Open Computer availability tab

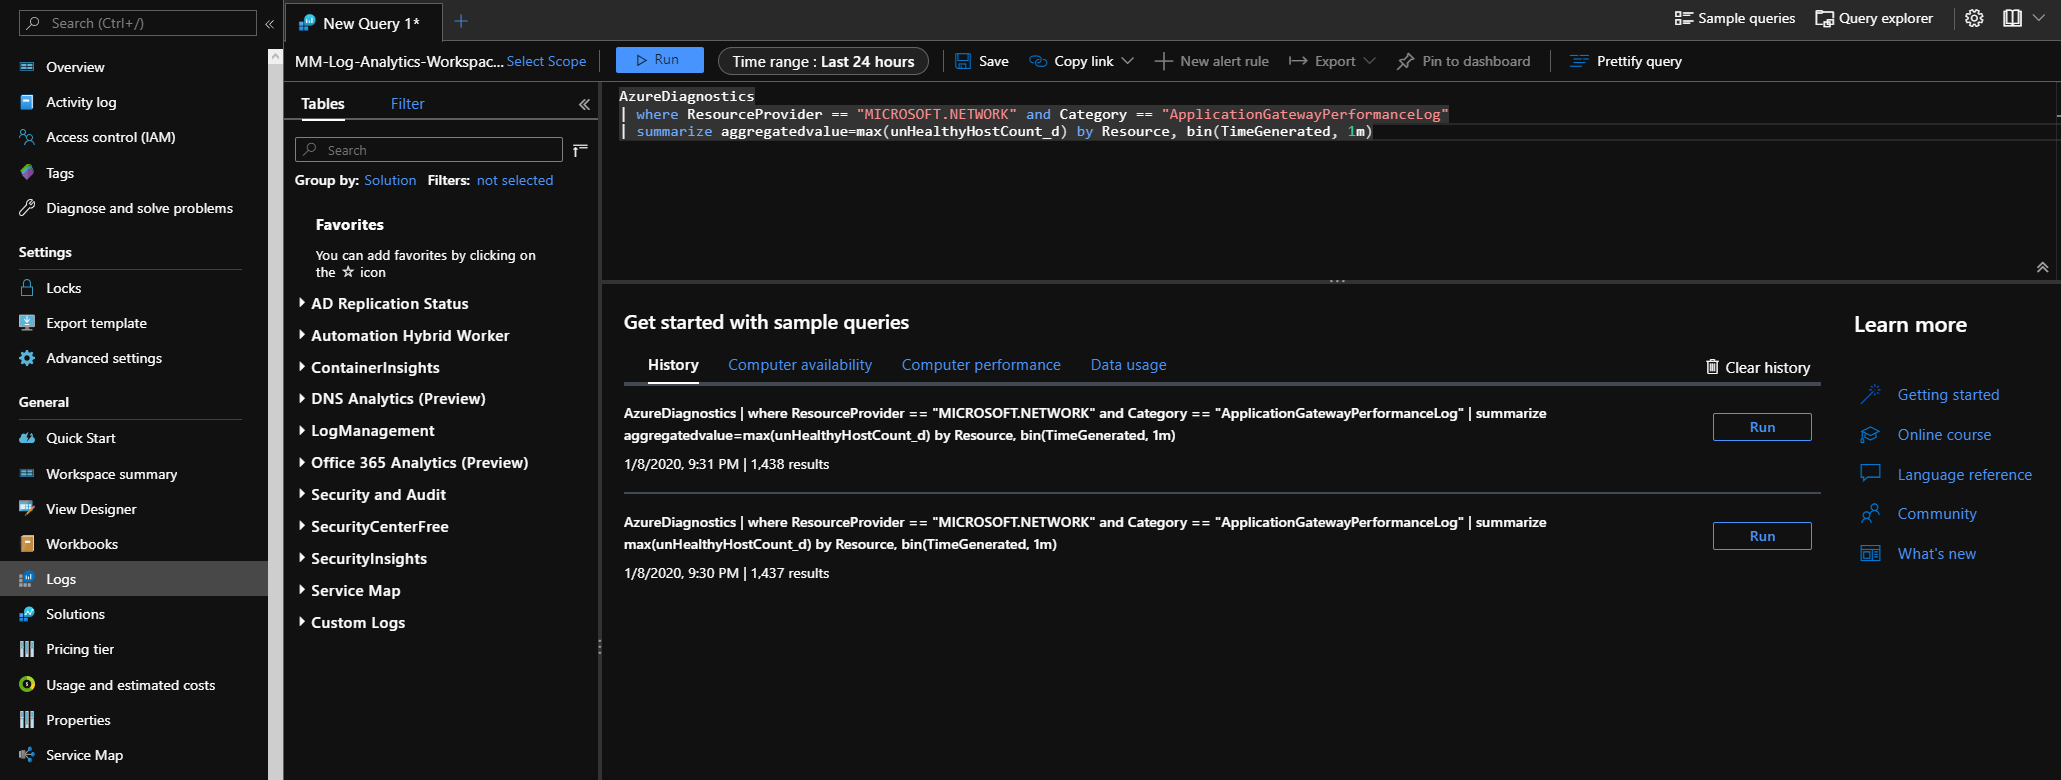(800, 365)
